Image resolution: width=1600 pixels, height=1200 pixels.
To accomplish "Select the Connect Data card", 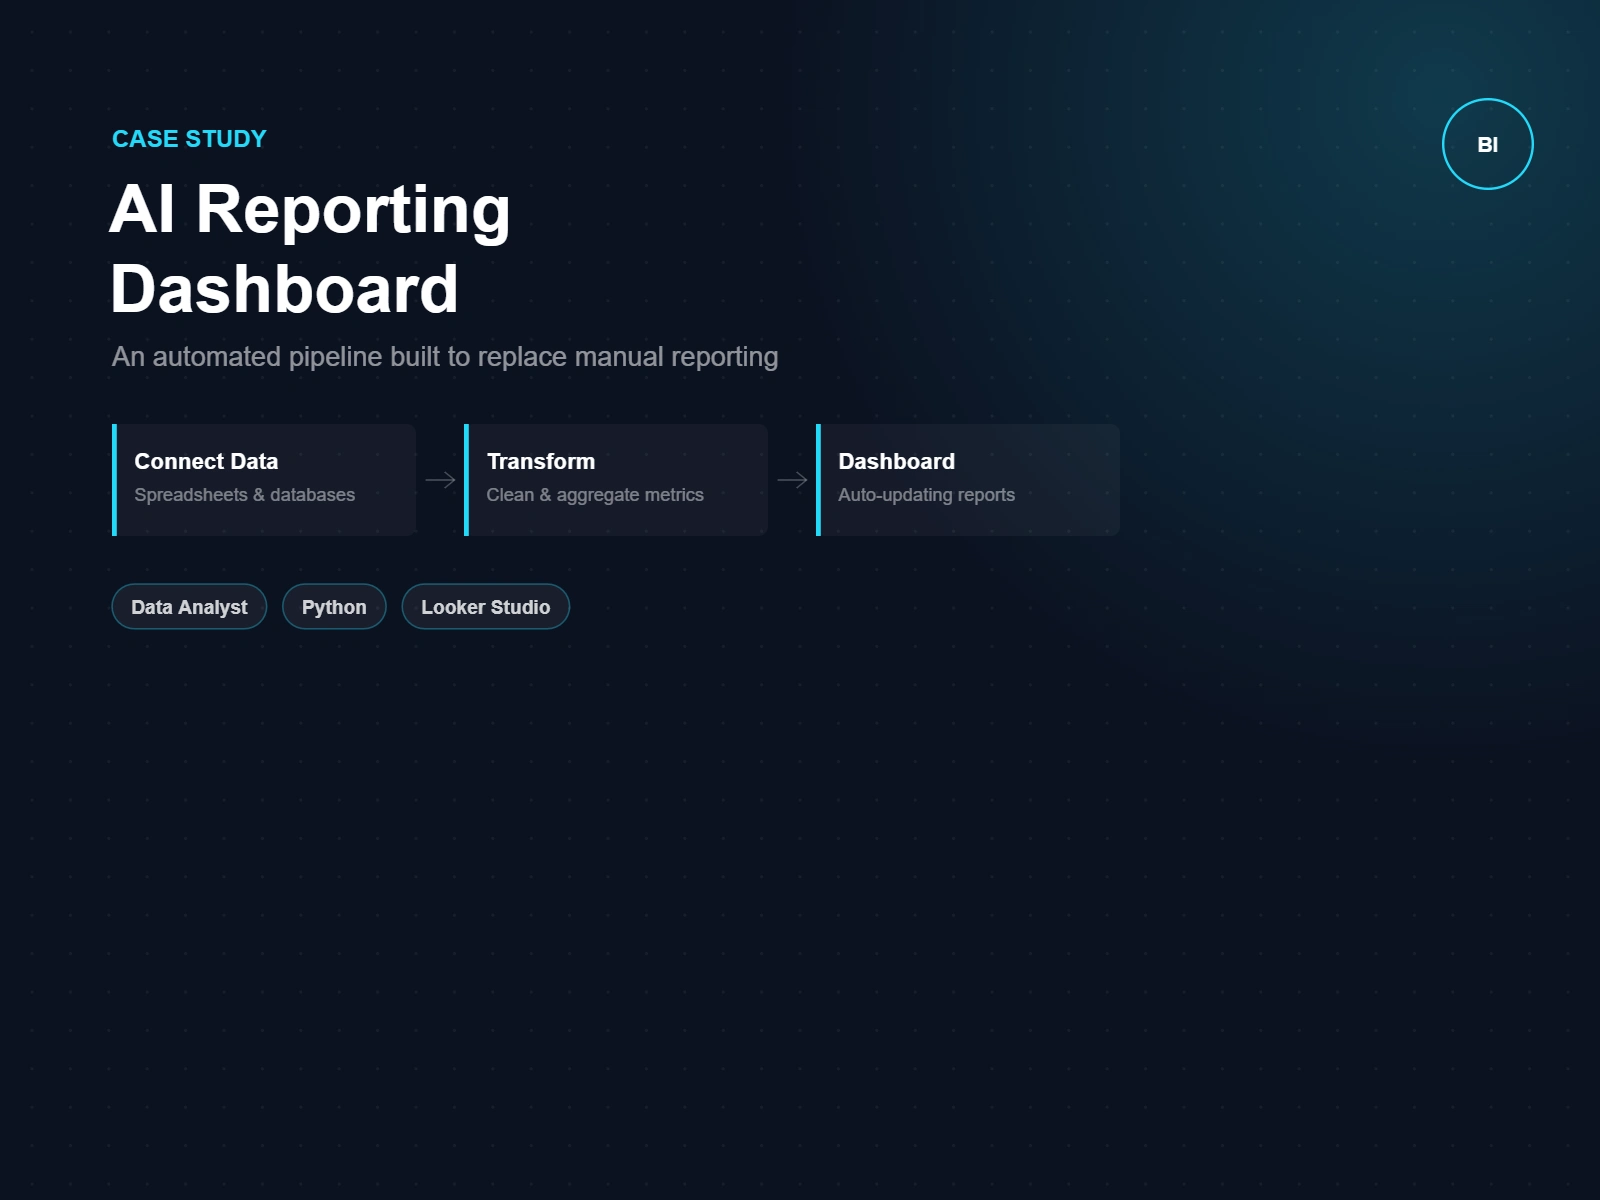I will coord(264,480).
